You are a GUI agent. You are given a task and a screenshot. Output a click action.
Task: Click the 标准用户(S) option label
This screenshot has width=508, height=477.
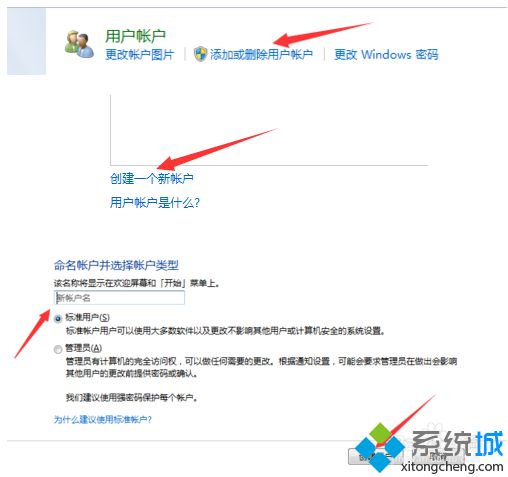tap(87, 317)
